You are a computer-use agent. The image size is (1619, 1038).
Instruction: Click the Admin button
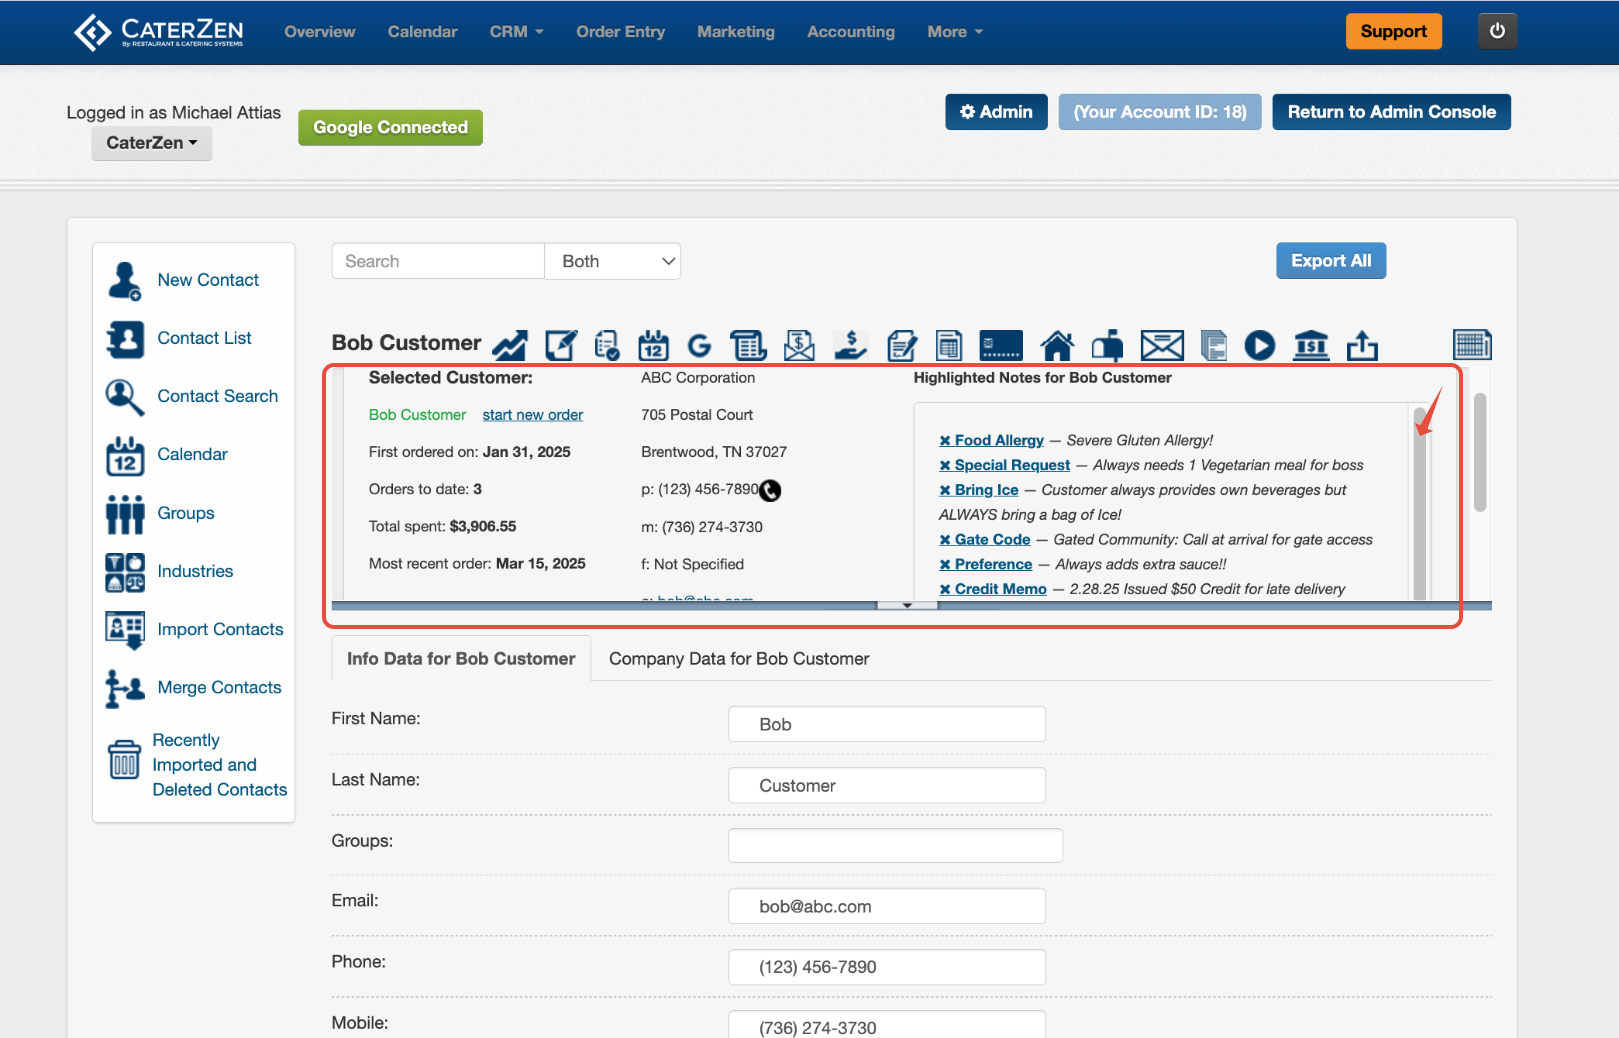tap(996, 112)
